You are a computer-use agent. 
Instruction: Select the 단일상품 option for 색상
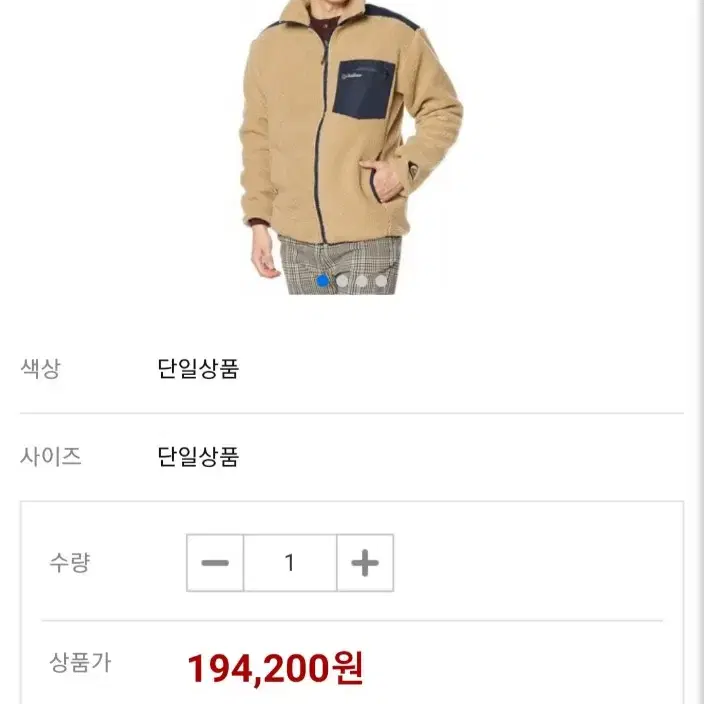tap(198, 369)
